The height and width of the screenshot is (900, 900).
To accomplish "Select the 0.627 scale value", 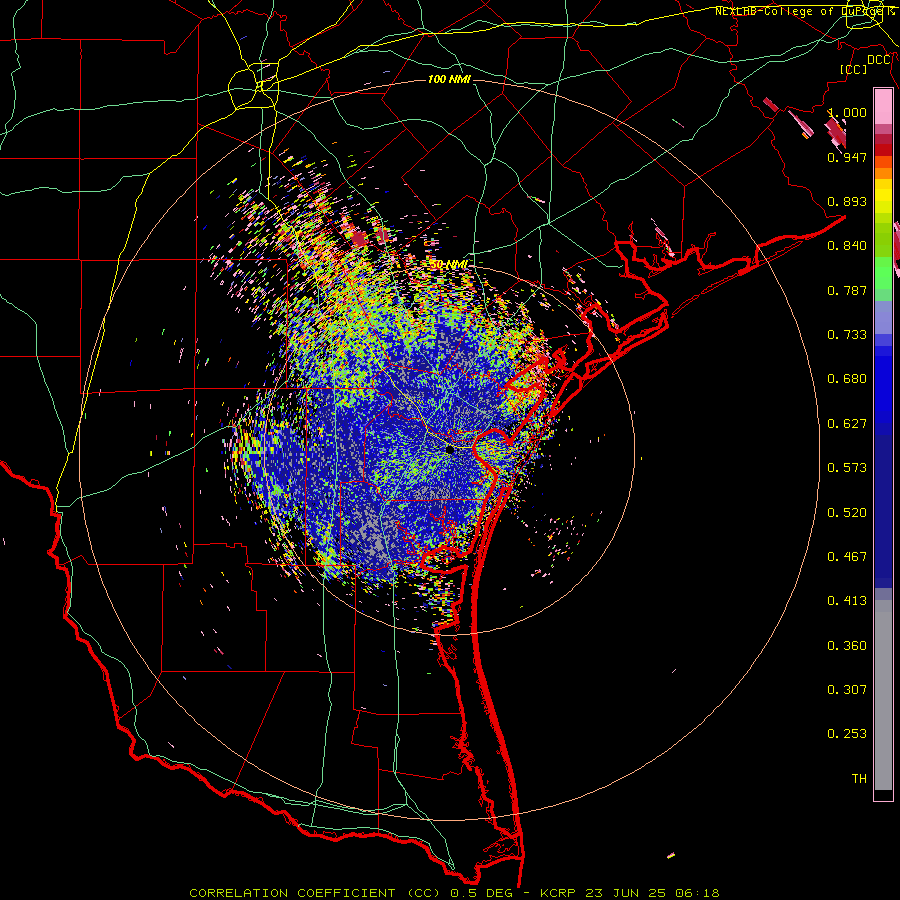I will point(847,424).
